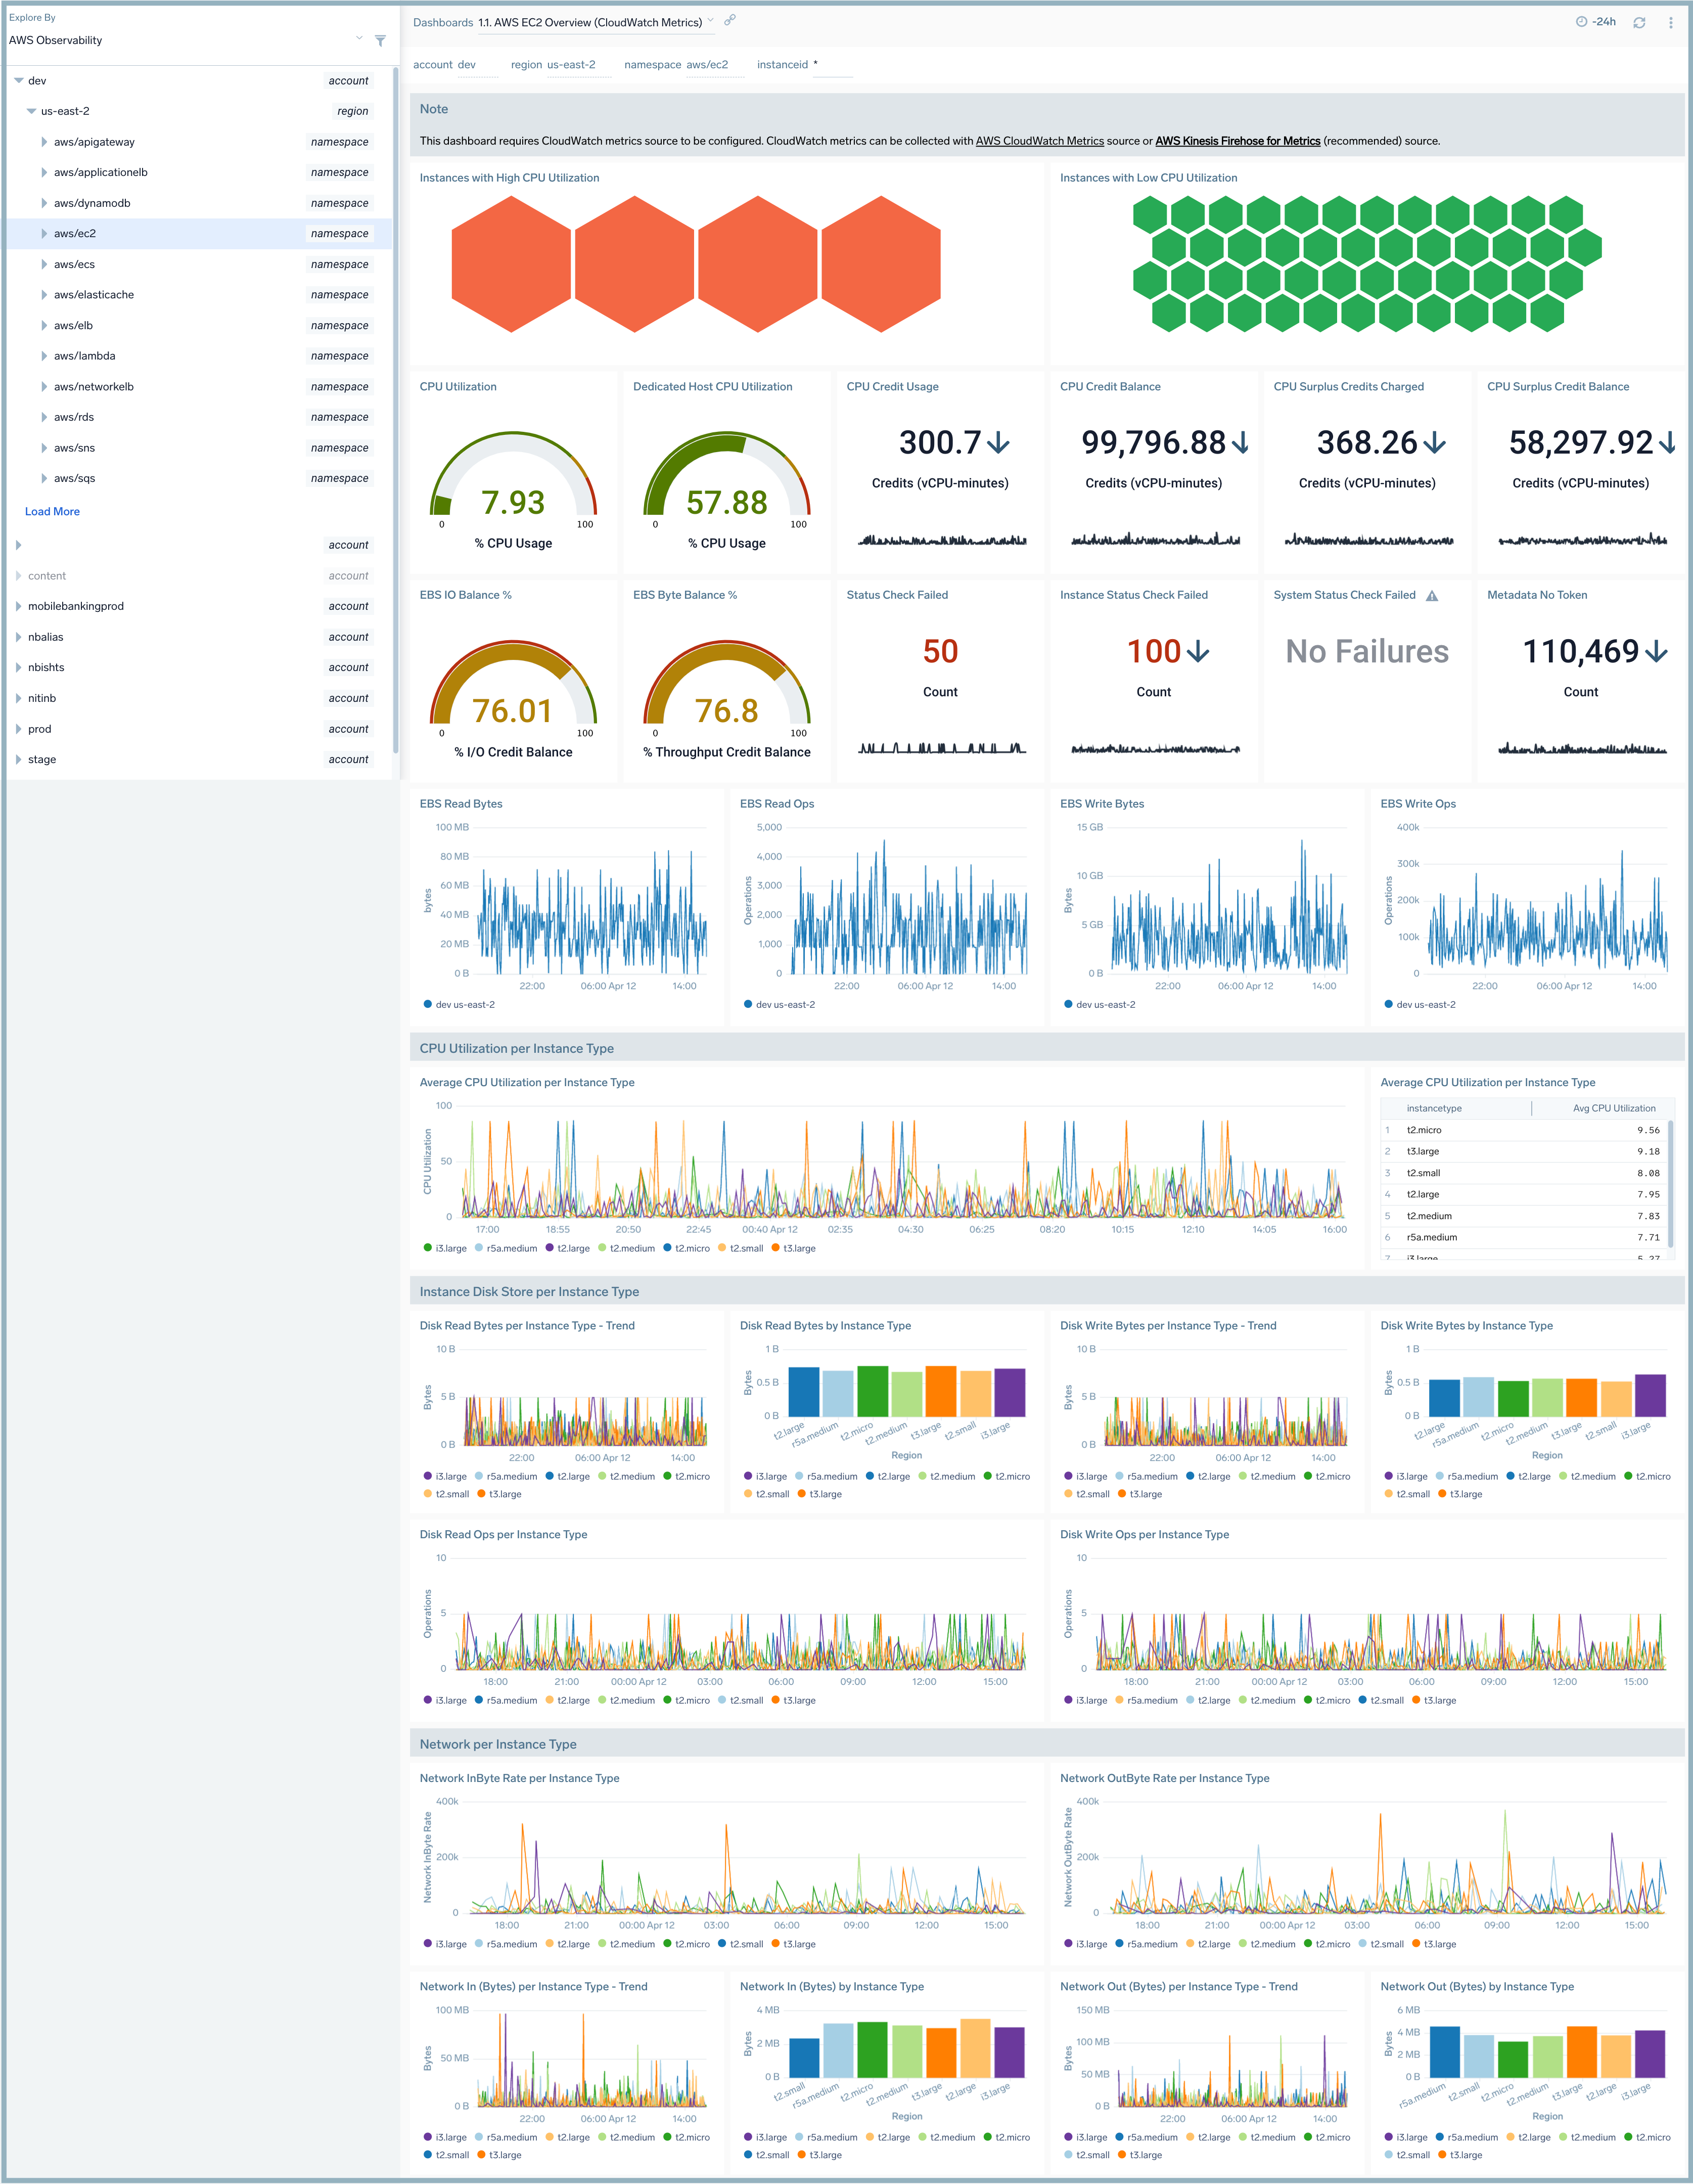Select the aws/lambda namespace
This screenshot has height=2184, width=1693.
click(84, 355)
